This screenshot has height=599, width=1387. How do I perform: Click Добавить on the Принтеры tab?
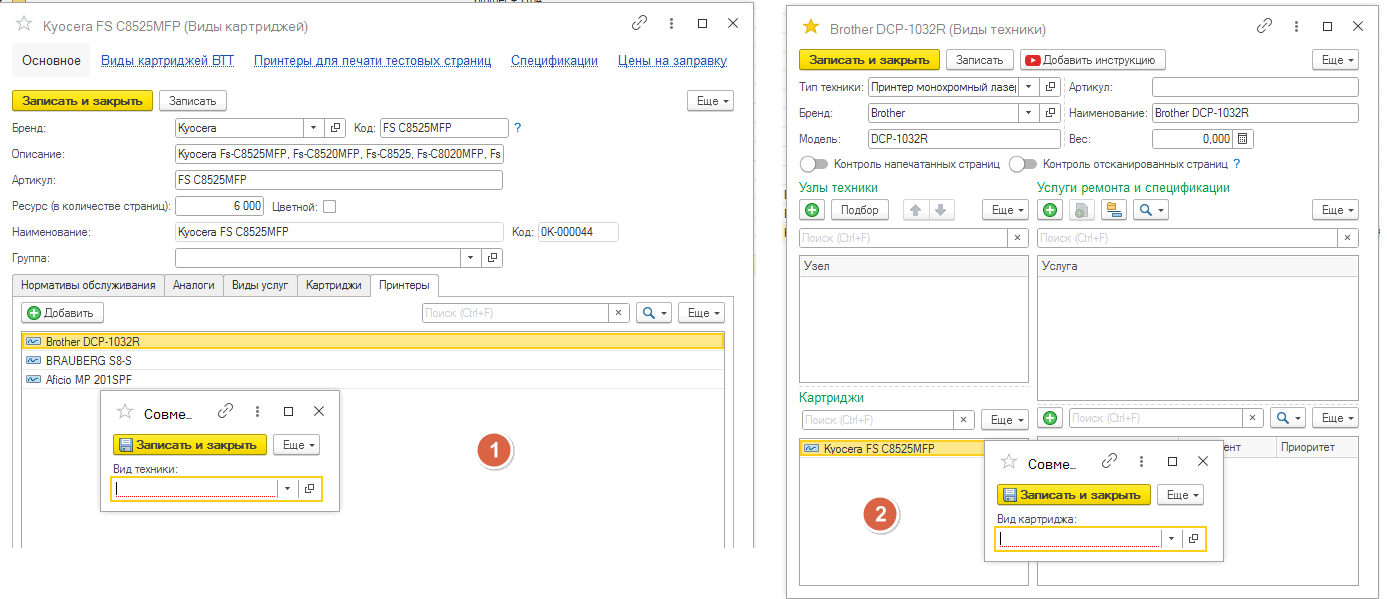[63, 313]
